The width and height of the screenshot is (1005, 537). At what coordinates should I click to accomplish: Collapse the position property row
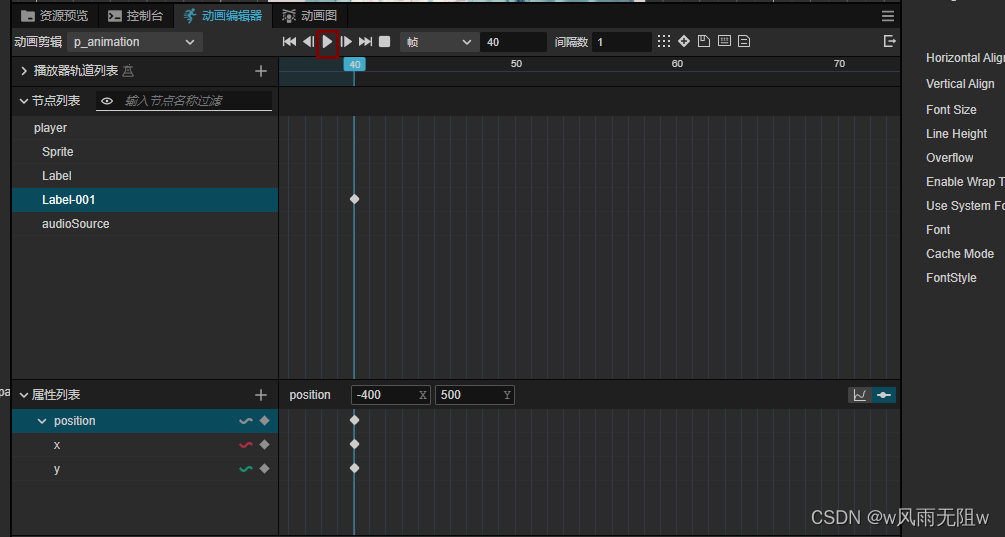click(x=42, y=421)
